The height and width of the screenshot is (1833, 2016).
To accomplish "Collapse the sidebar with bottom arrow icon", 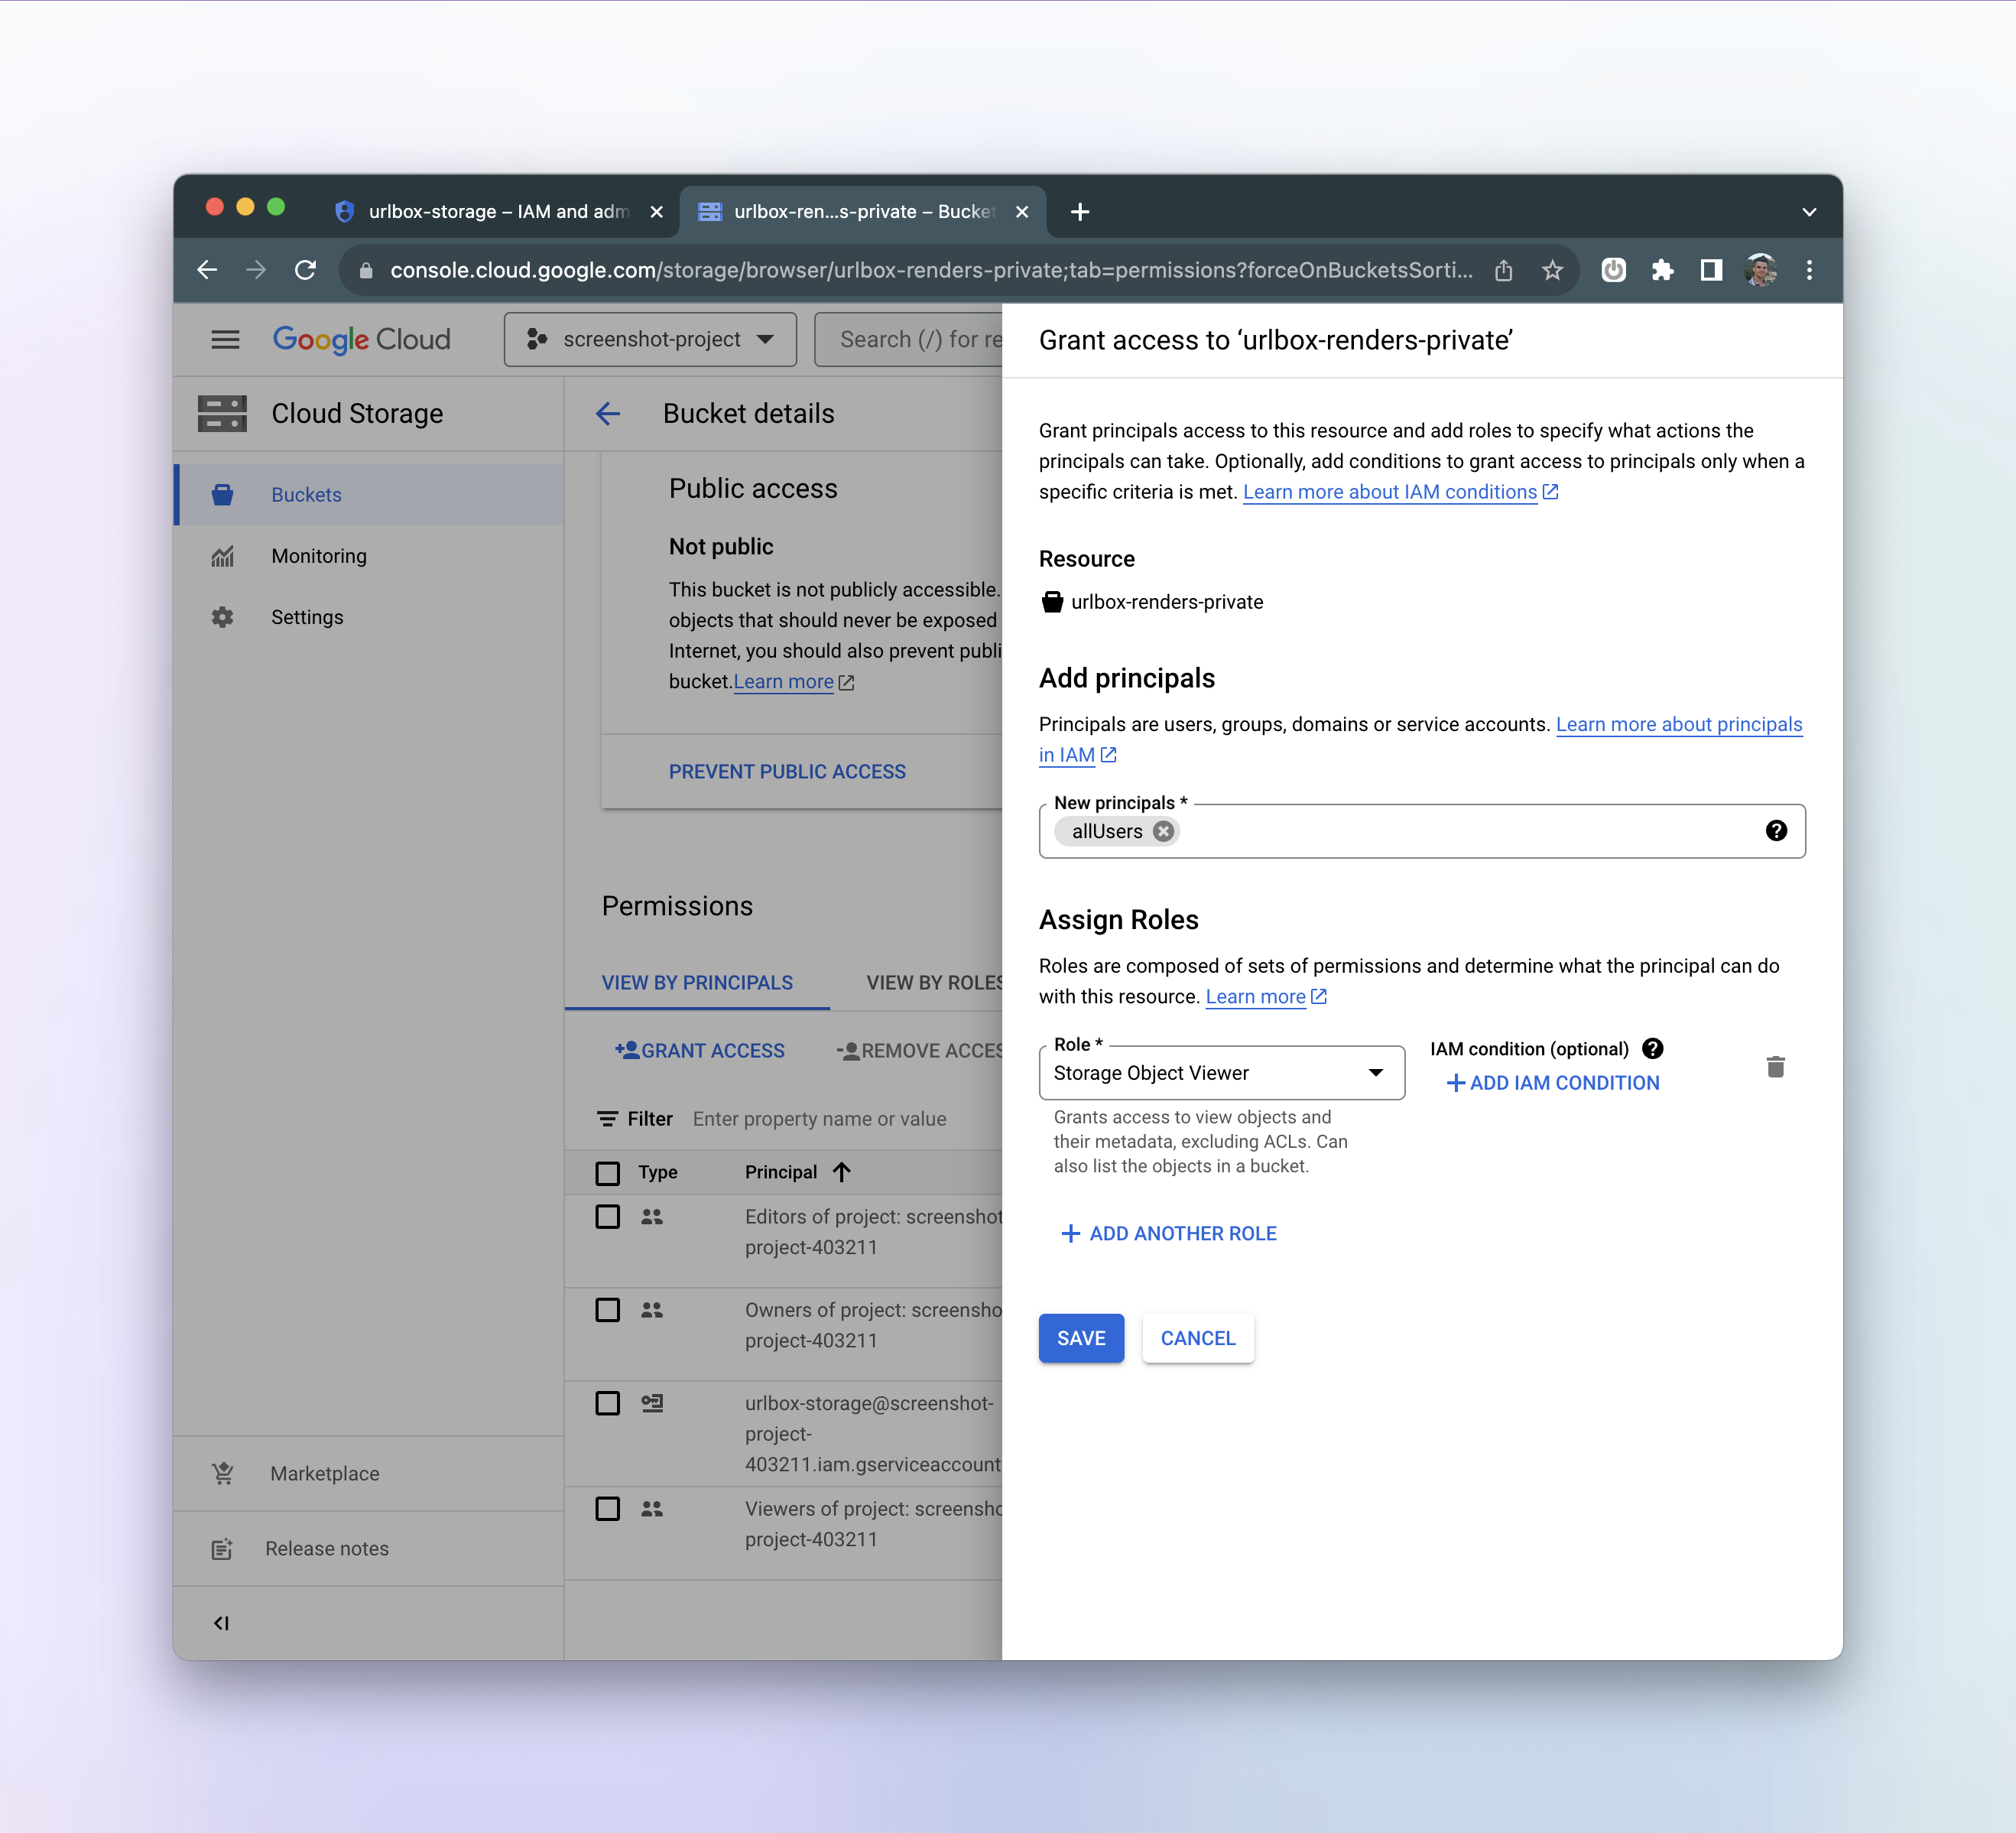I will [221, 1623].
